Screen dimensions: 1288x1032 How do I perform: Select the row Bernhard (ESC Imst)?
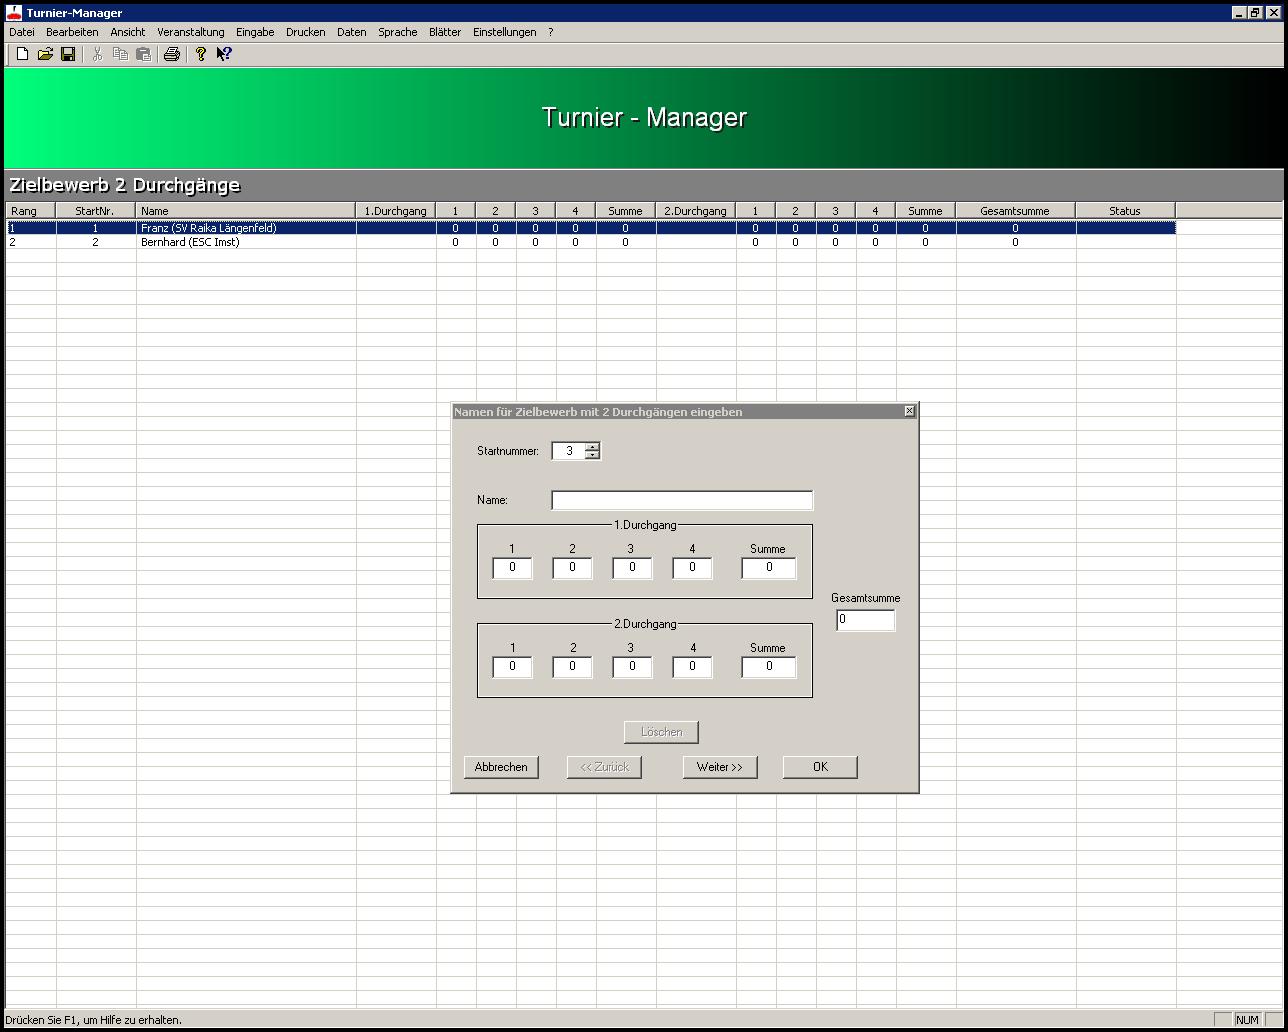pos(590,242)
